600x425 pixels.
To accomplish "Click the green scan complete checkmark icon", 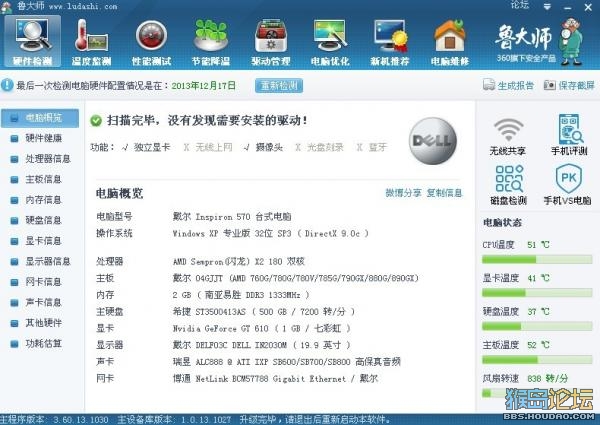I will (x=96, y=121).
